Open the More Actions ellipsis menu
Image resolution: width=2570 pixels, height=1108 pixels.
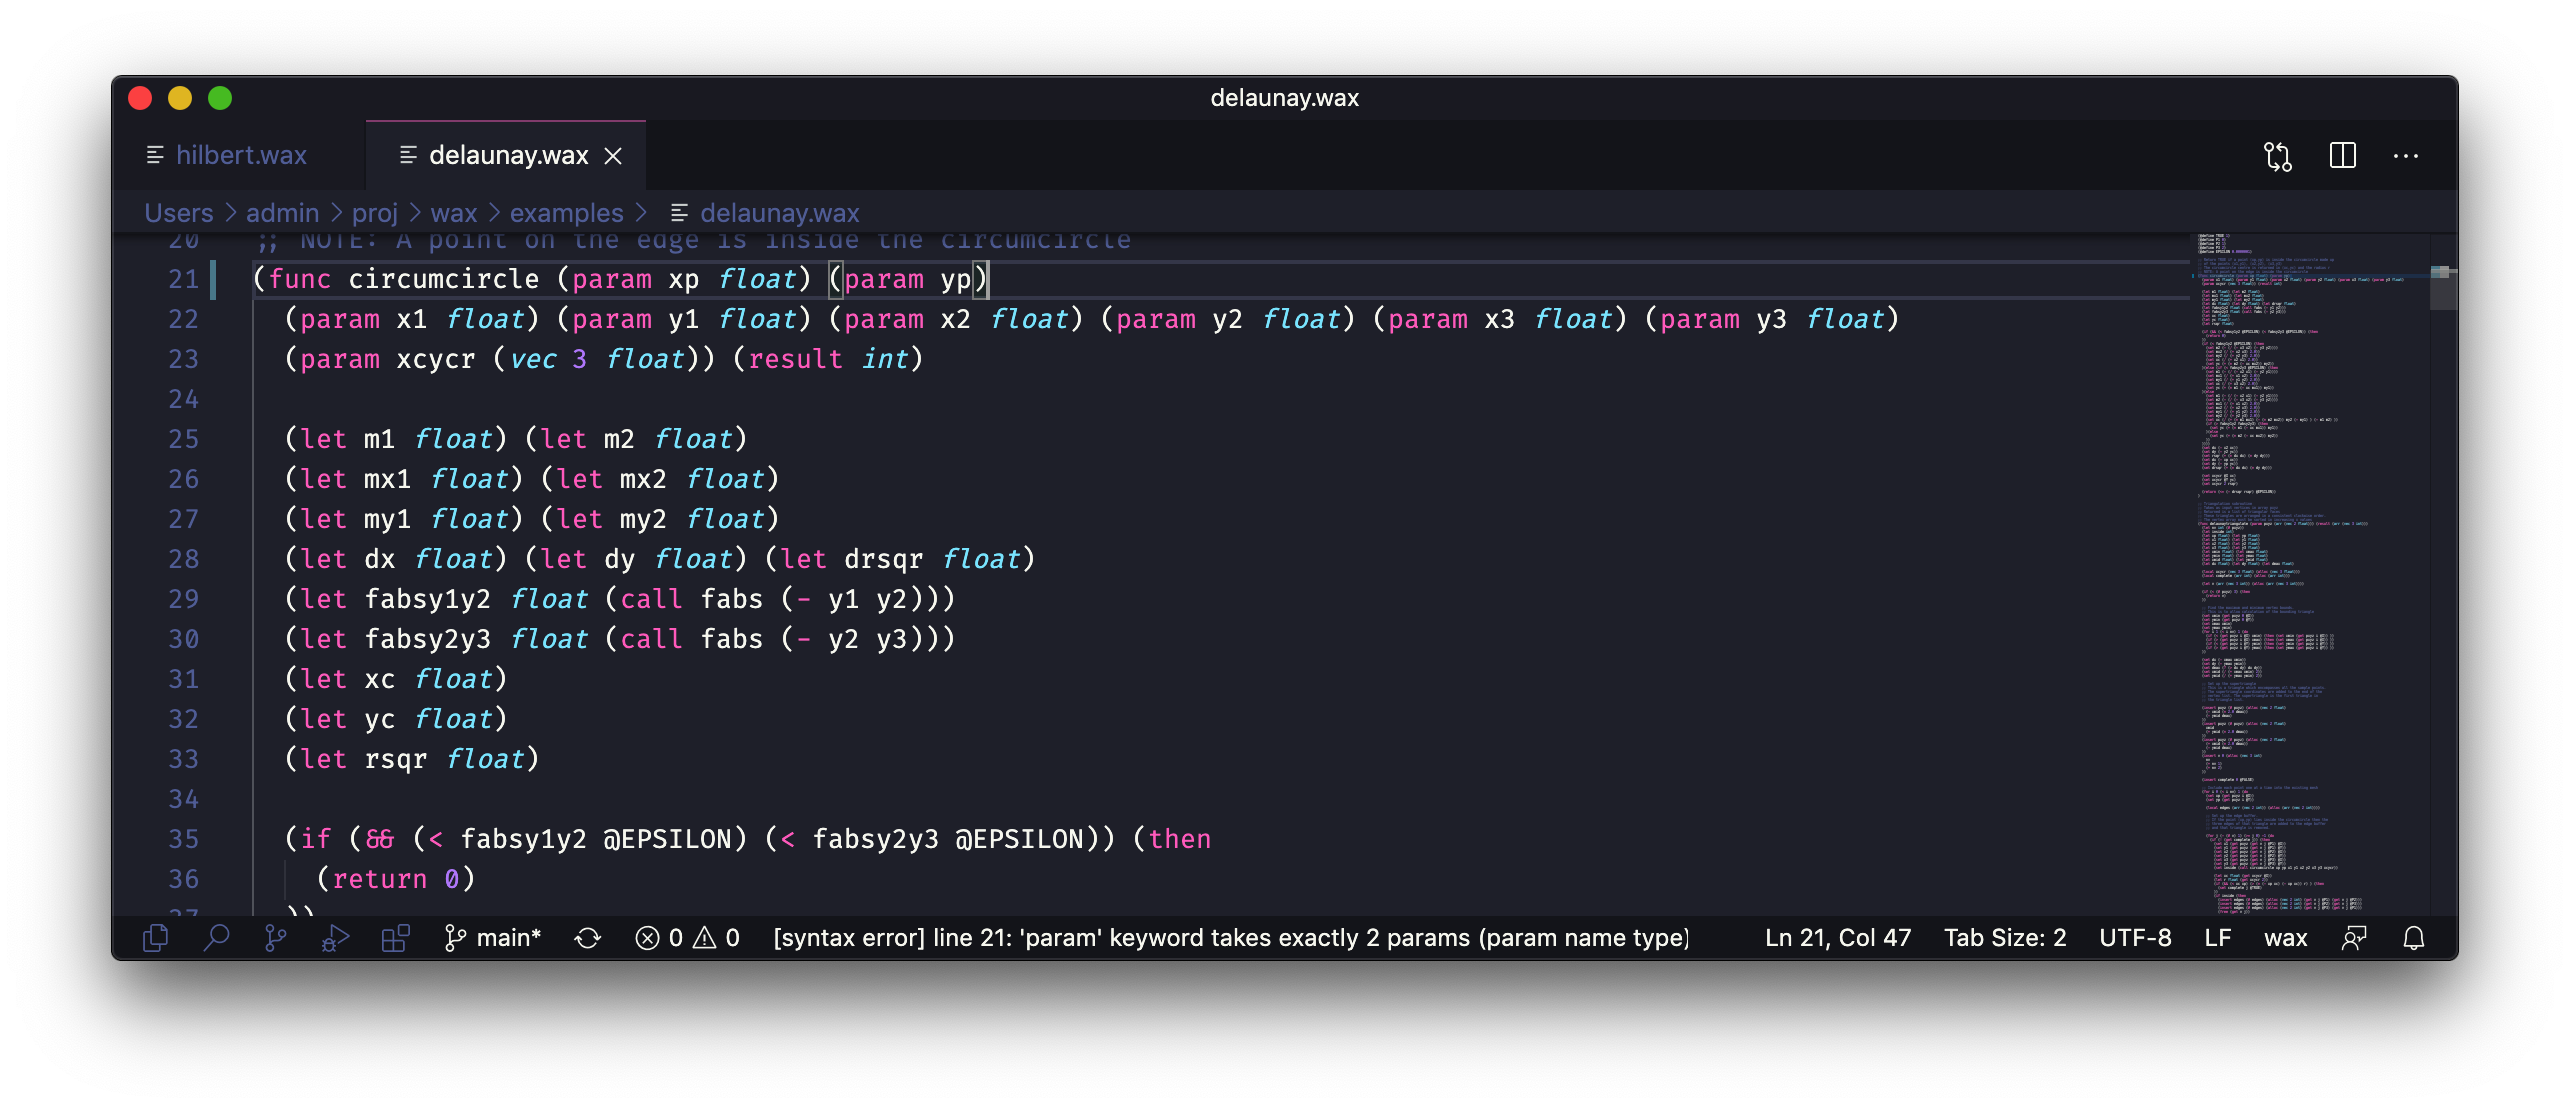pyautogui.click(x=2406, y=156)
